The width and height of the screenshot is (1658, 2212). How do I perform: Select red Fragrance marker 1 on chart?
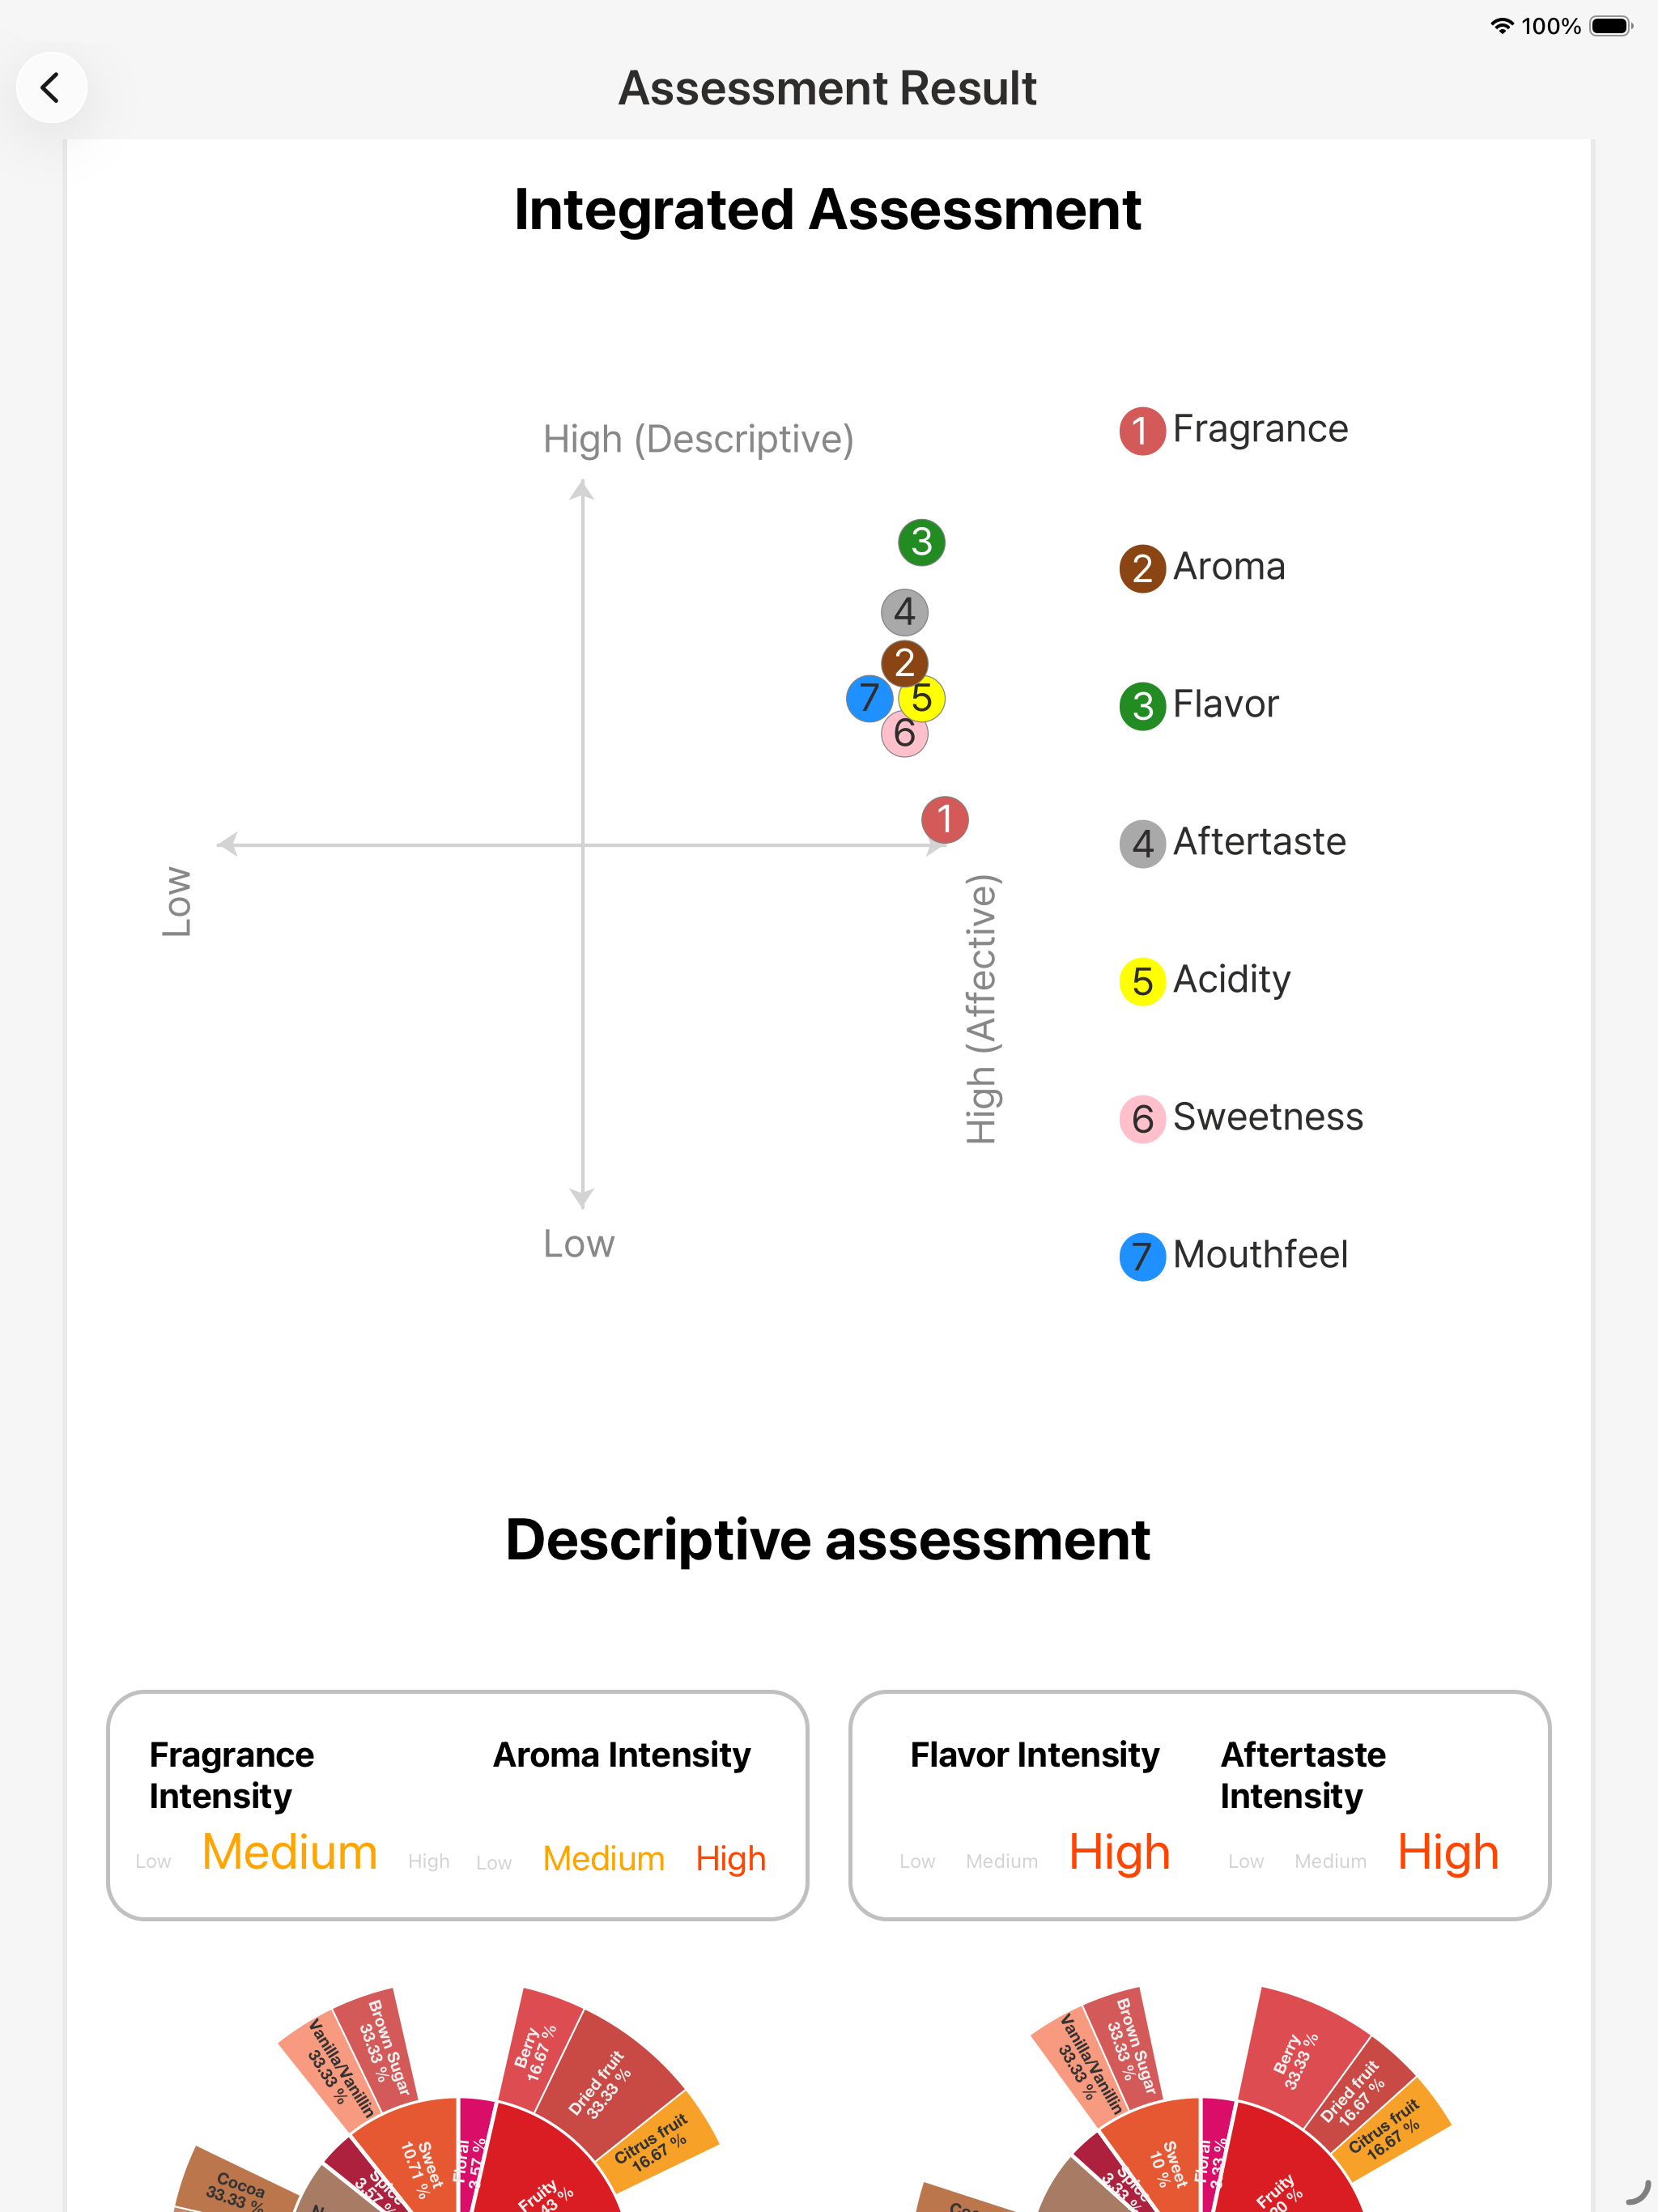click(944, 820)
